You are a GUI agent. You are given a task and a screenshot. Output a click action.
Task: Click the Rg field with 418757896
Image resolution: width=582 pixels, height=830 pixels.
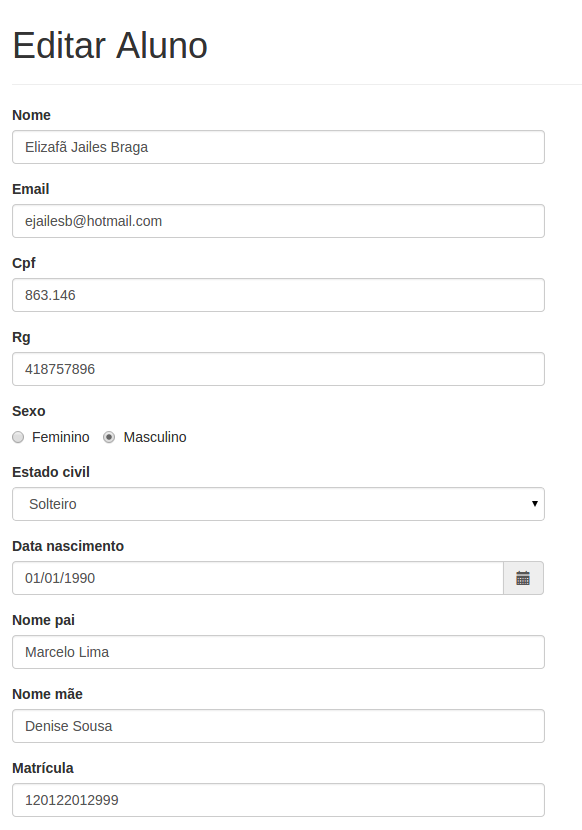point(279,369)
